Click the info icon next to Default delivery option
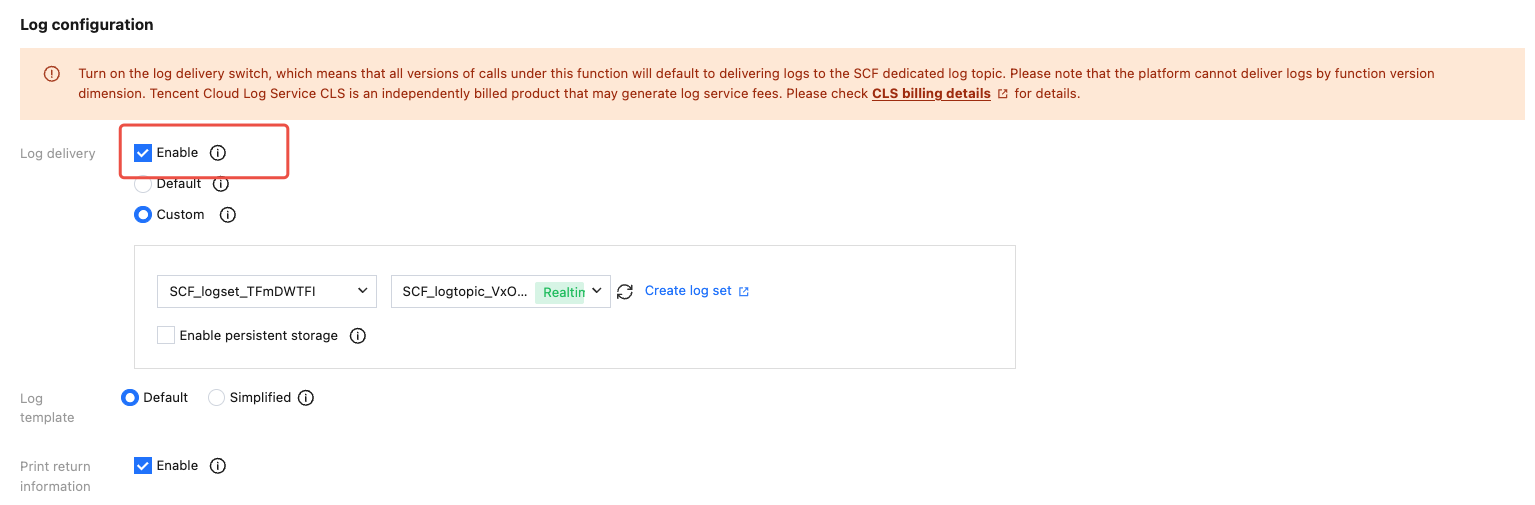 [221, 184]
